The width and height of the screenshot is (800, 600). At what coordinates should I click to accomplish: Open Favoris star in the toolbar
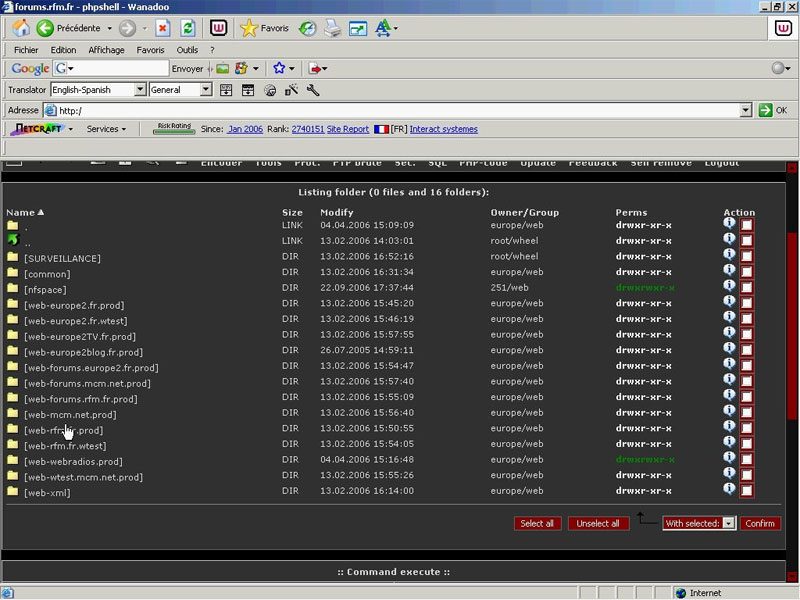coord(249,28)
